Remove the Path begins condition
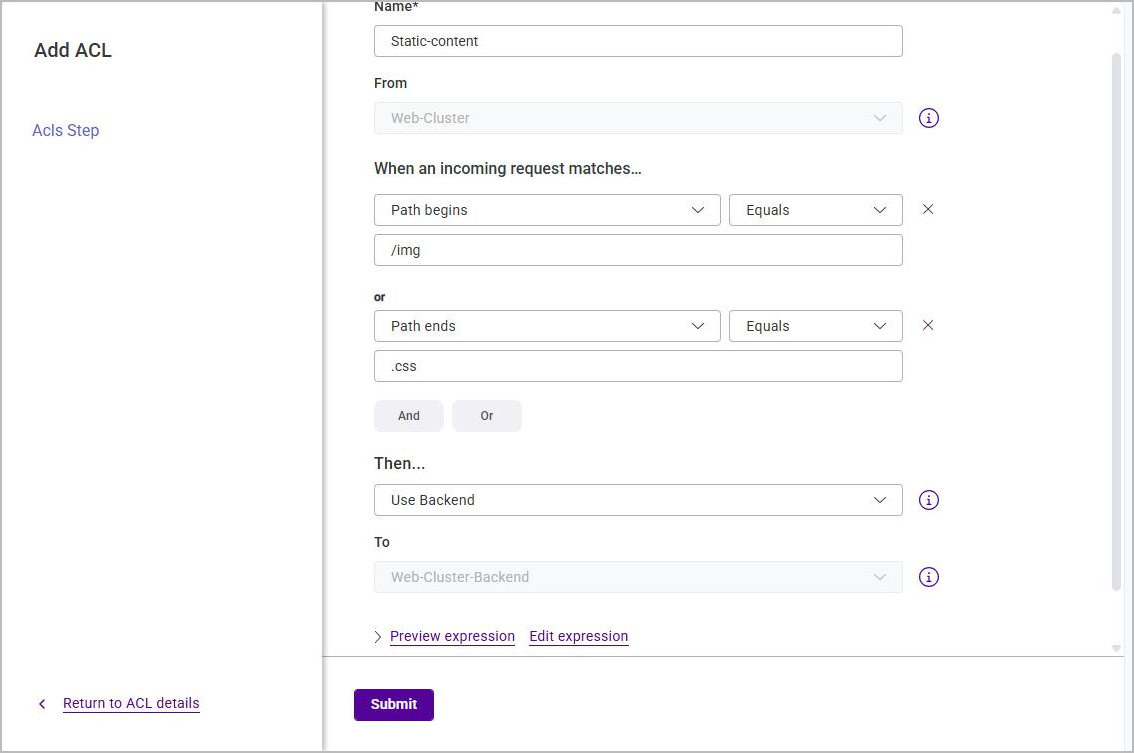This screenshot has width=1134, height=753. pos(928,209)
